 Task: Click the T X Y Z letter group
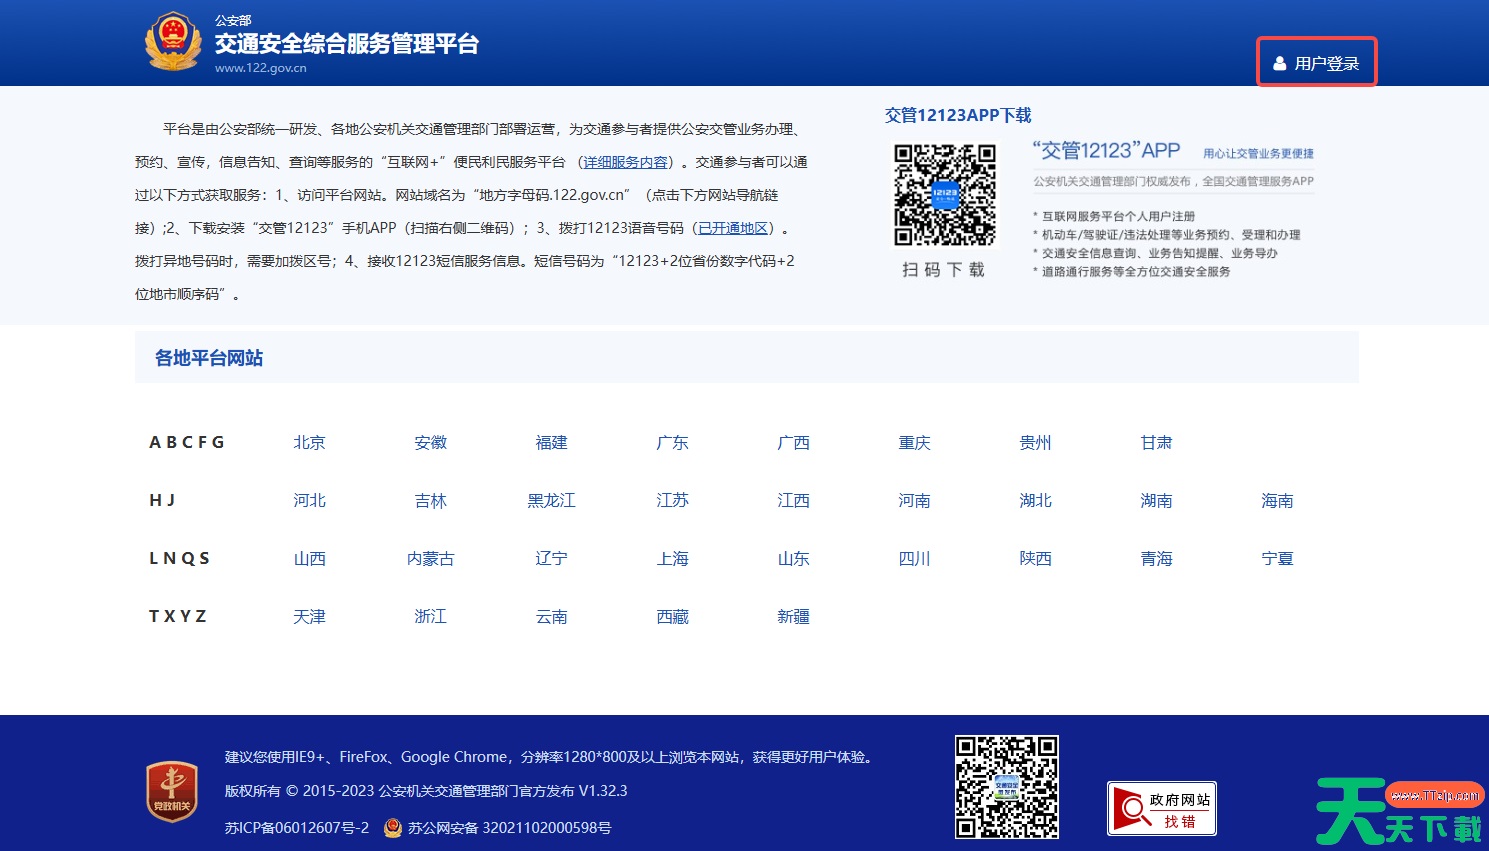pyautogui.click(x=178, y=617)
